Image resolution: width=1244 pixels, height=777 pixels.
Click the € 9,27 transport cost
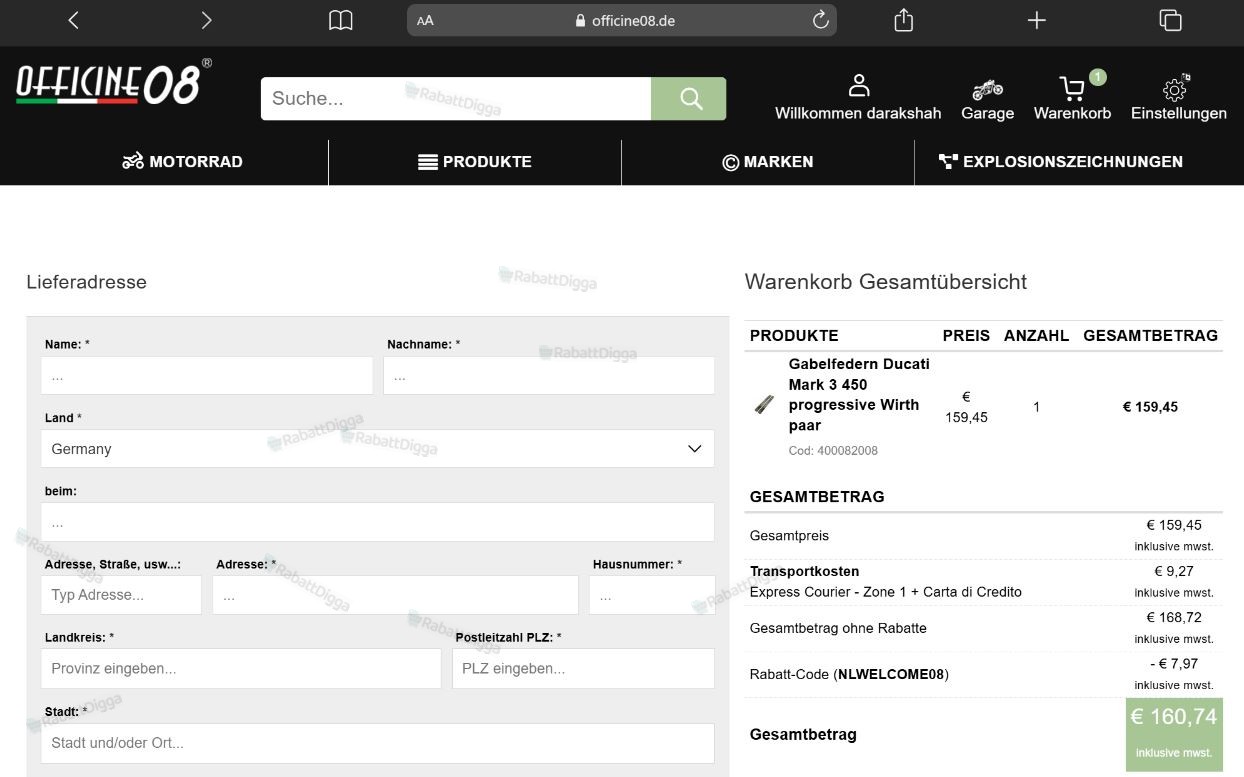click(1174, 571)
